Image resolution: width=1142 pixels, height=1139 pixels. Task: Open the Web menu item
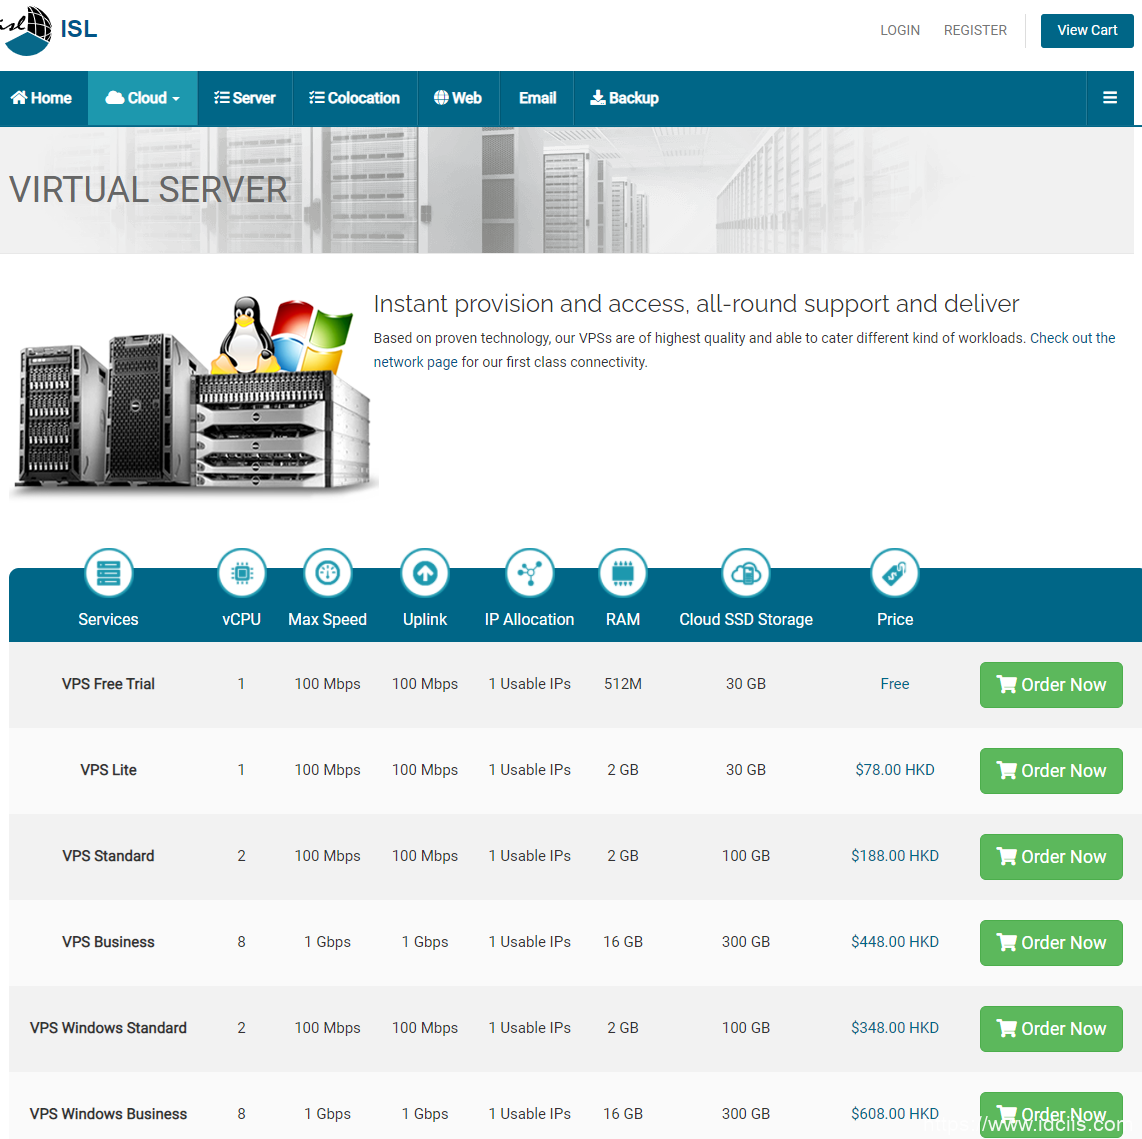click(x=458, y=98)
